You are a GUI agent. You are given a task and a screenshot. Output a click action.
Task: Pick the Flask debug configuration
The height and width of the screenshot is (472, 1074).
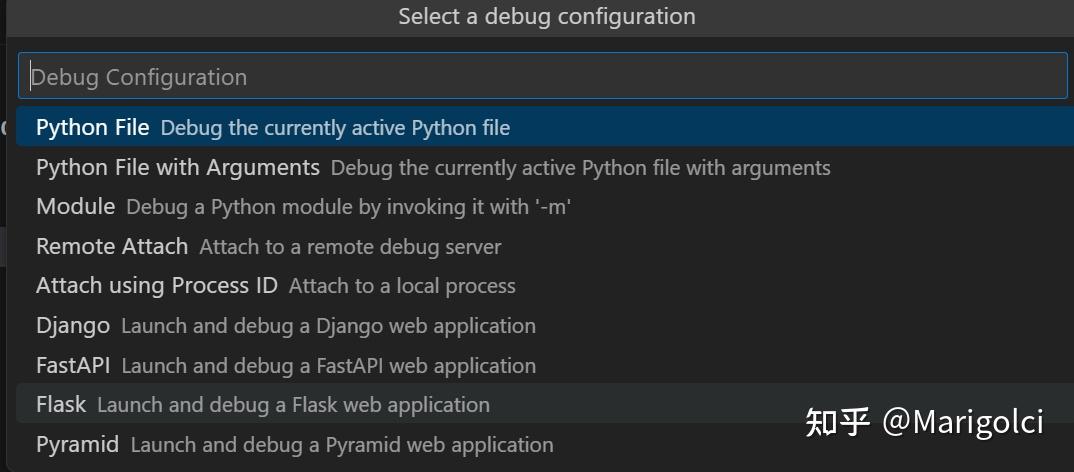point(61,405)
